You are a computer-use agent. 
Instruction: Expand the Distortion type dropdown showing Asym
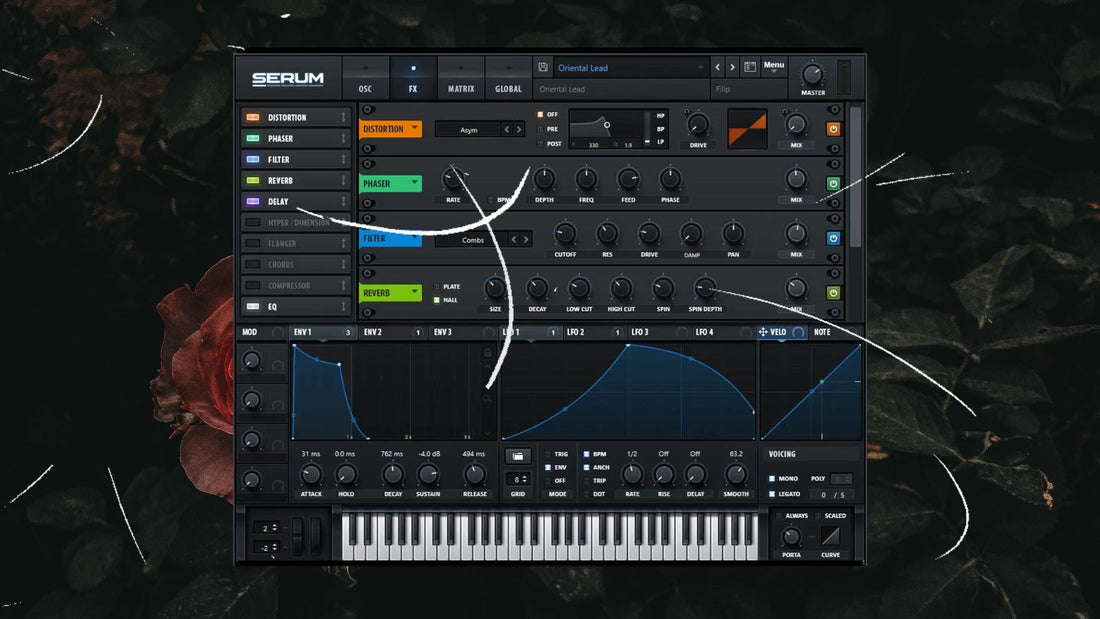pos(469,129)
